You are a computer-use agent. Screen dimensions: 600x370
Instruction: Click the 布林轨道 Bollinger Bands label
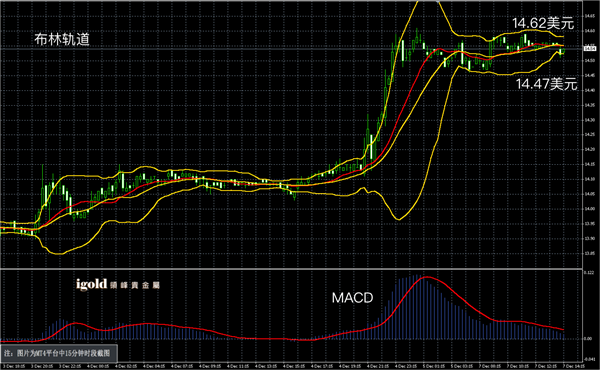click(62, 39)
